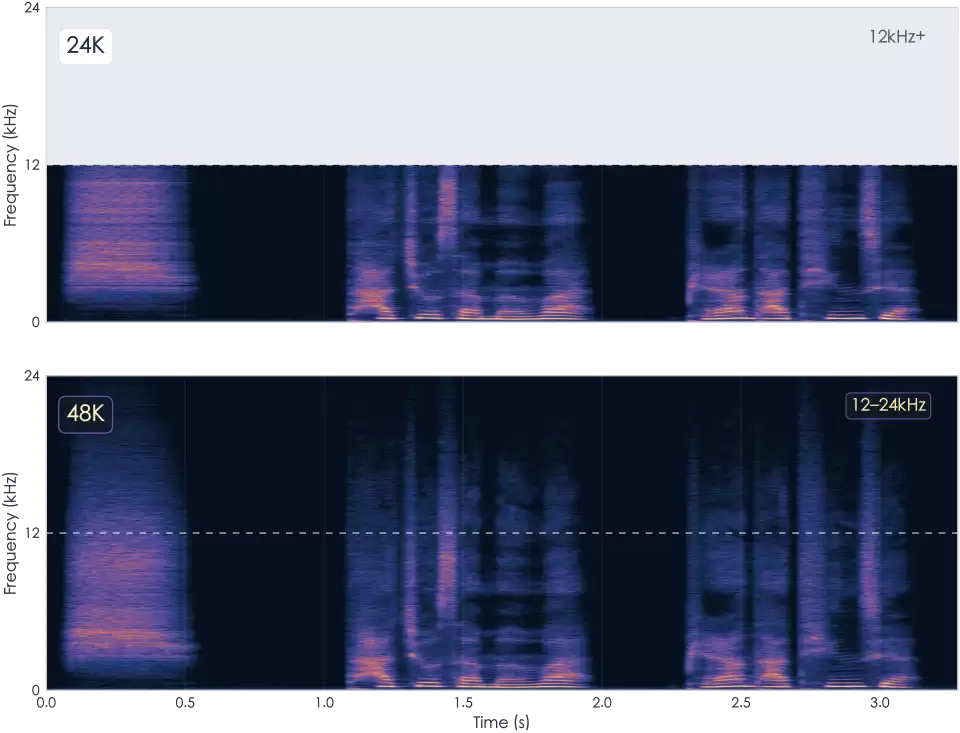Click the 24 frequency tick on 24K panel

pos(32,9)
